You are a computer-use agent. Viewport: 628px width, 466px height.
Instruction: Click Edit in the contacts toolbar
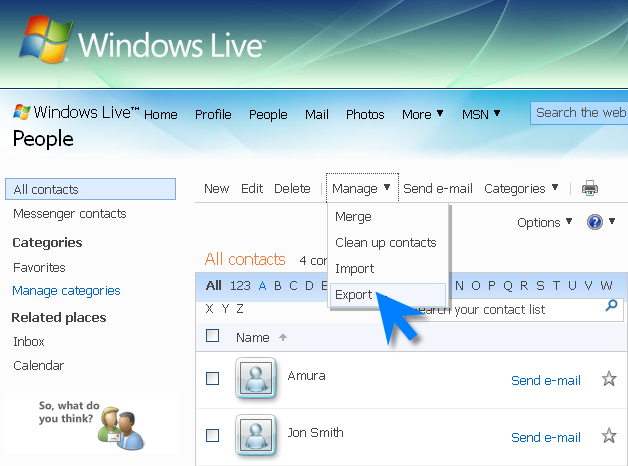252,188
